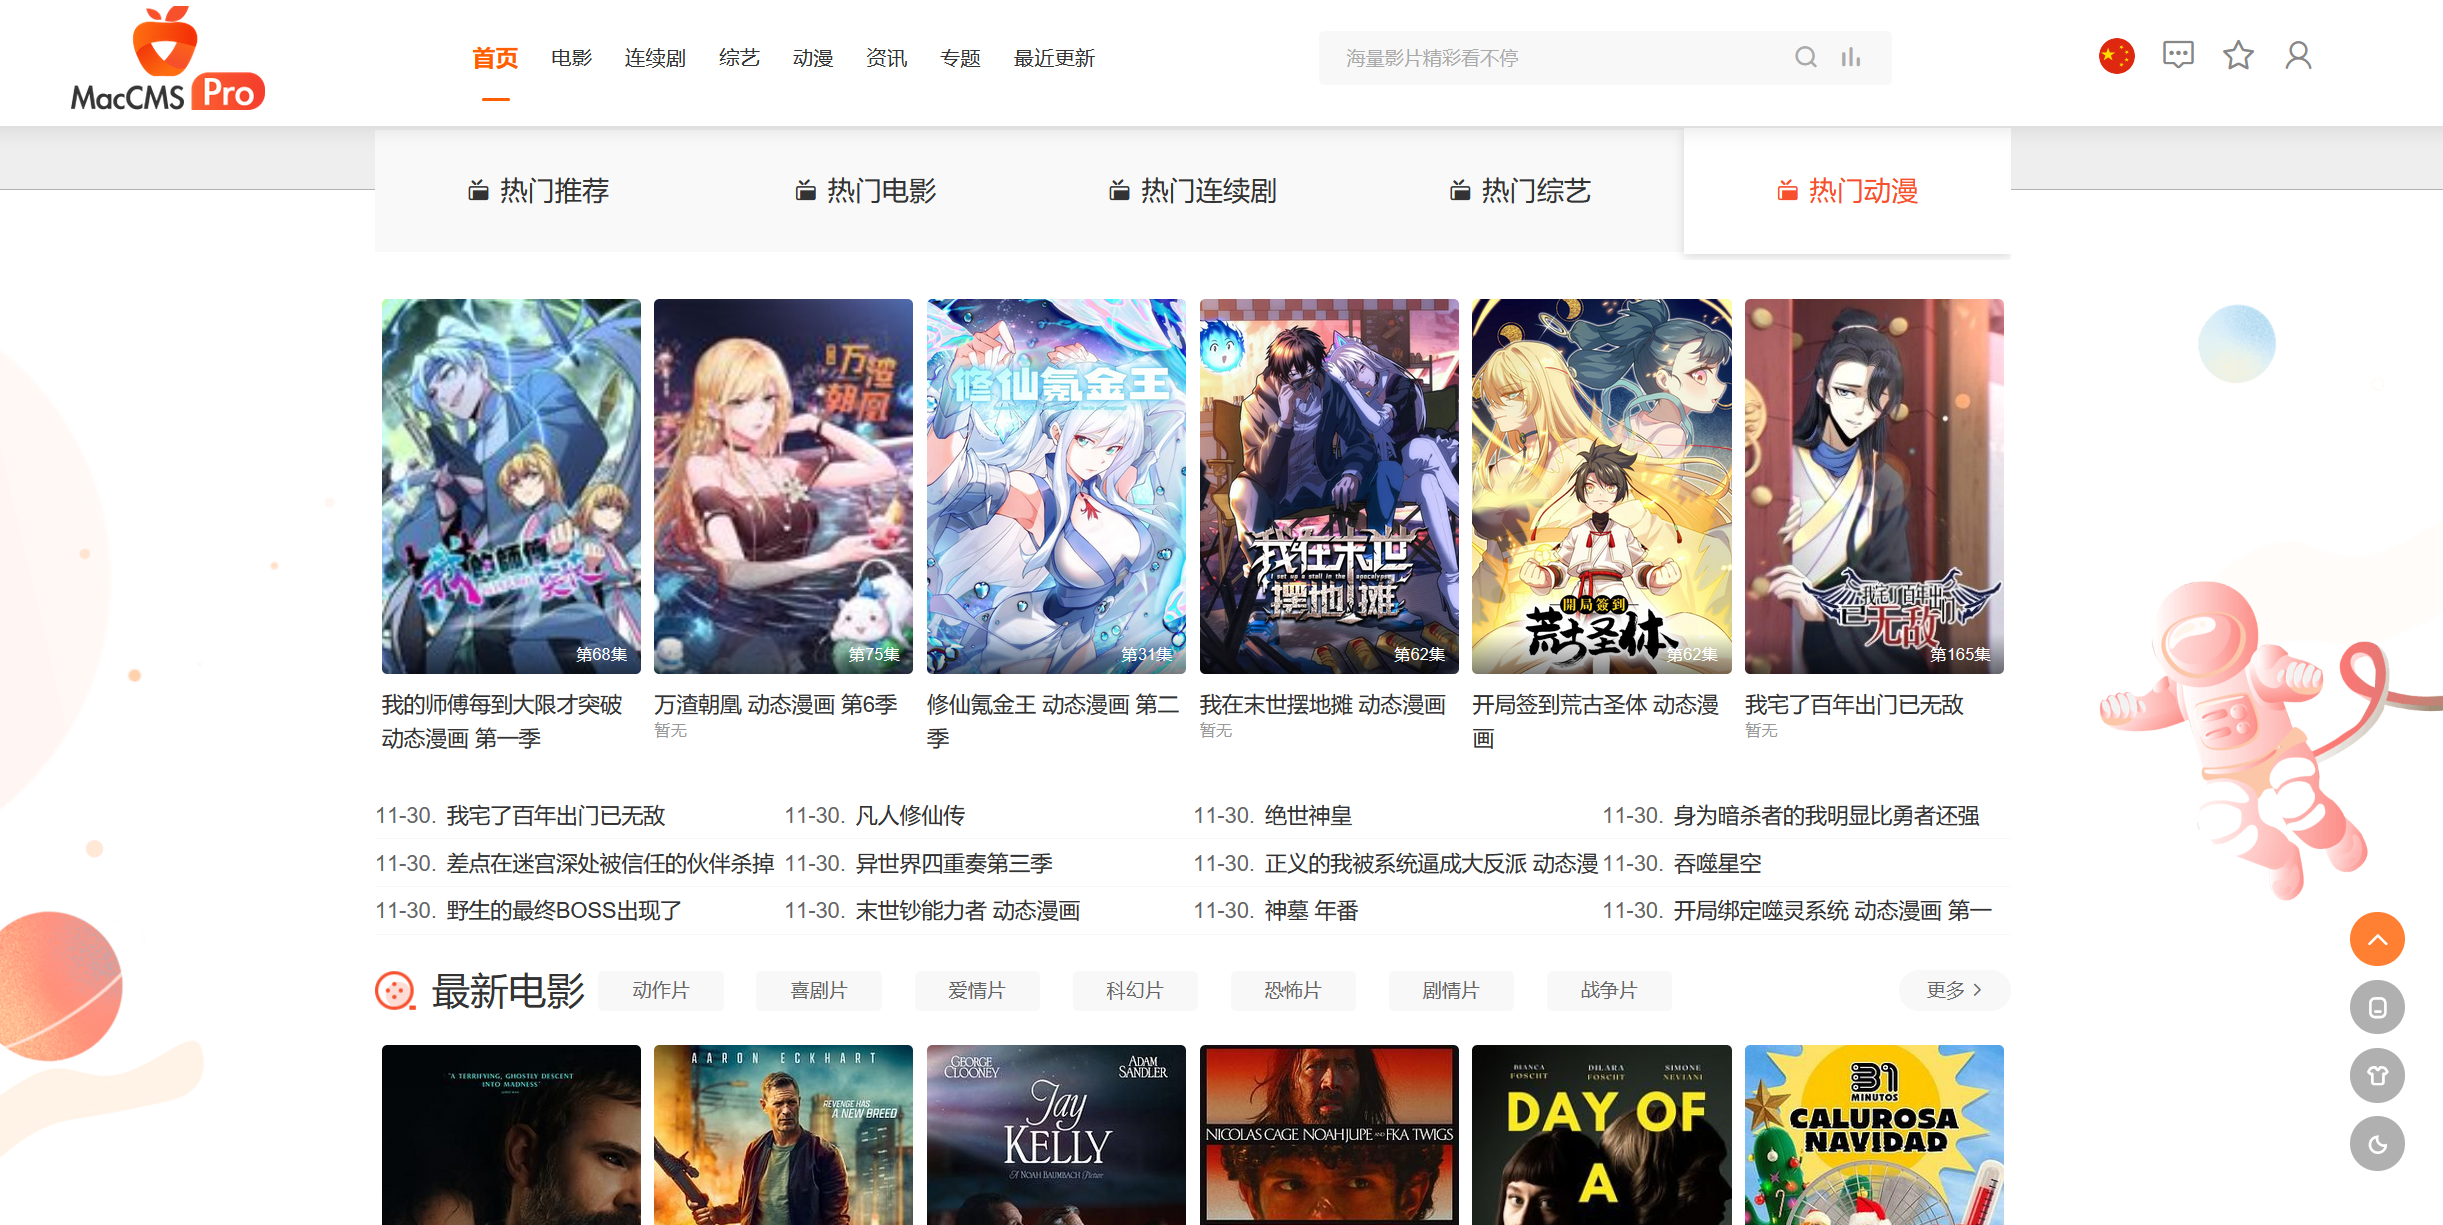Open the mobile phone QR icon on right
This screenshot has height=1225, width=2443.
[2377, 1007]
